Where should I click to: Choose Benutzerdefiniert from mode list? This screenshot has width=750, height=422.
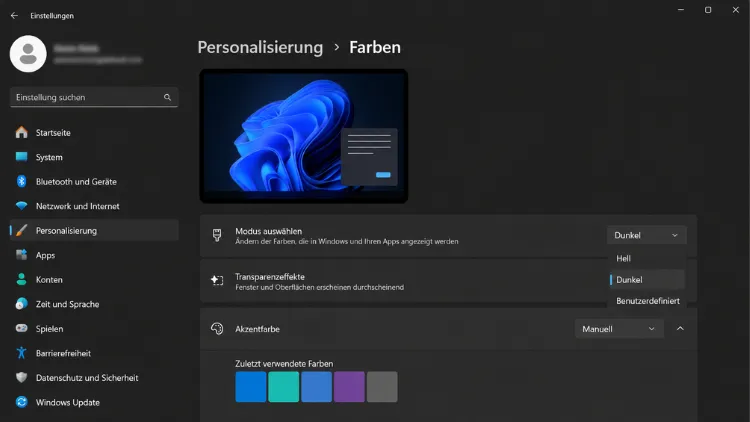click(x=647, y=300)
